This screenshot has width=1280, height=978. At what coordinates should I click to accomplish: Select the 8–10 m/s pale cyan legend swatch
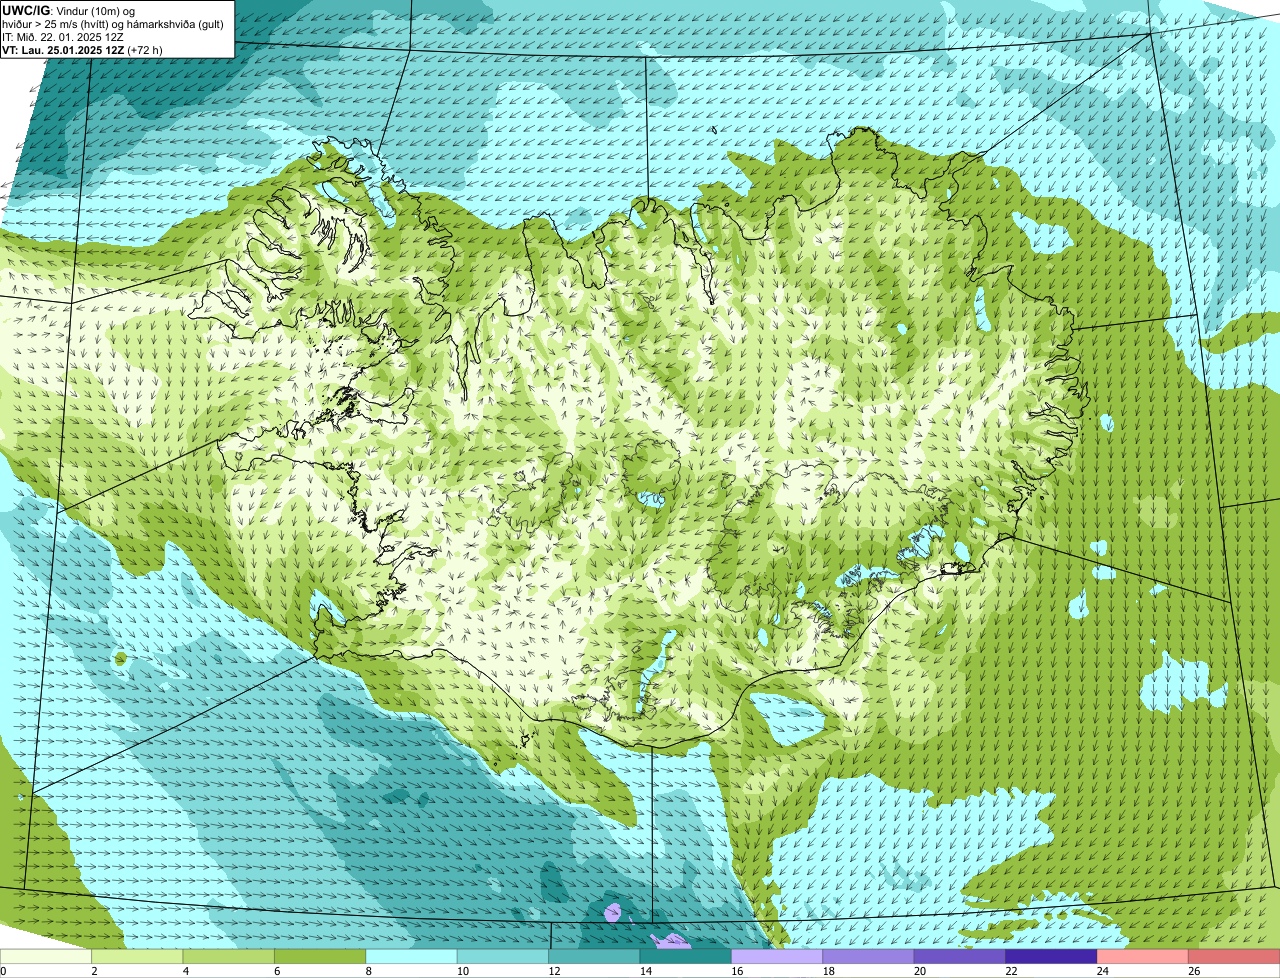click(x=412, y=956)
